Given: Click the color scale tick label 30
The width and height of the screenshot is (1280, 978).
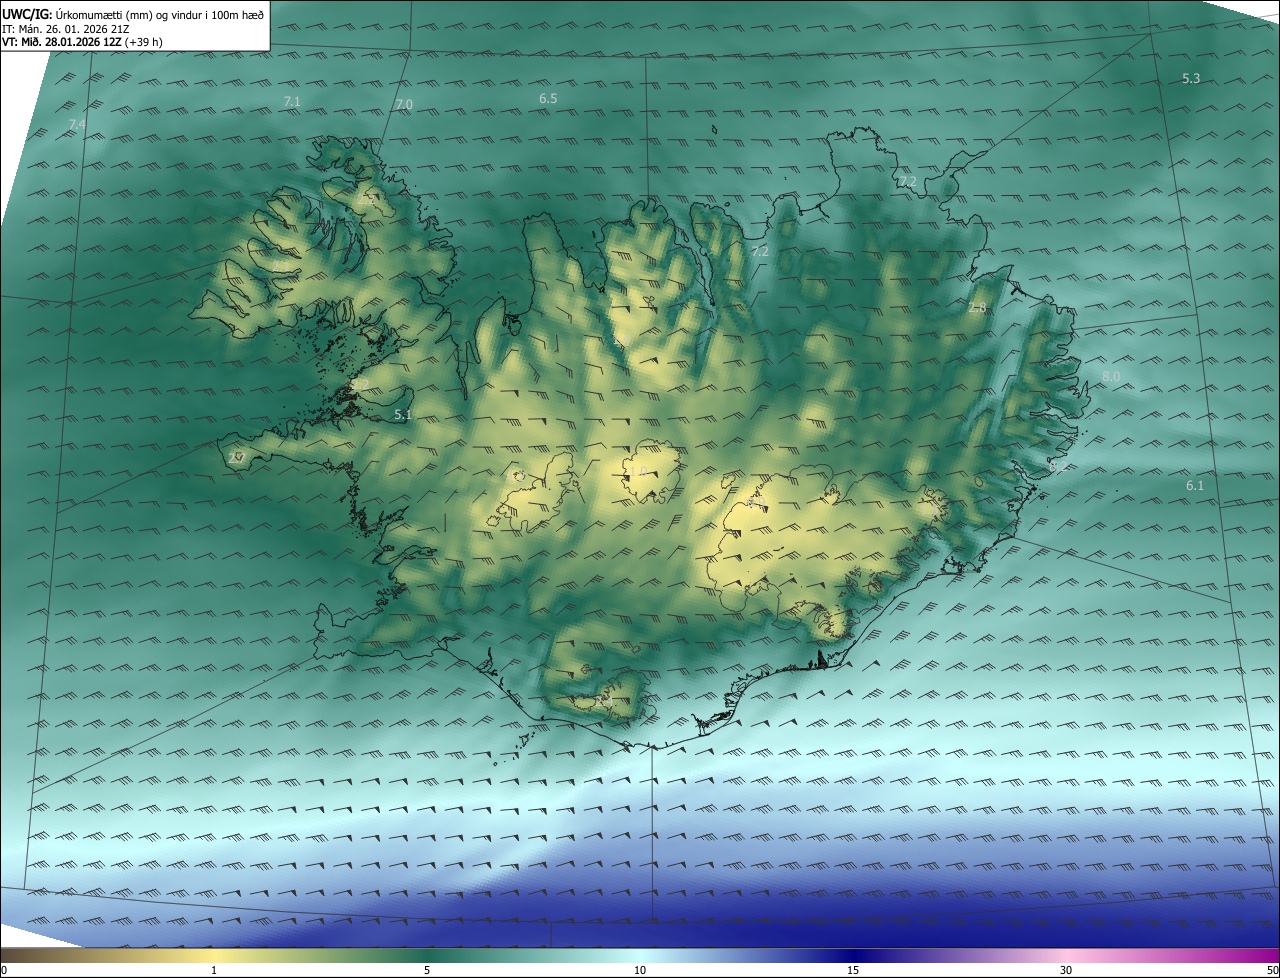Looking at the screenshot, I should click(1066, 970).
